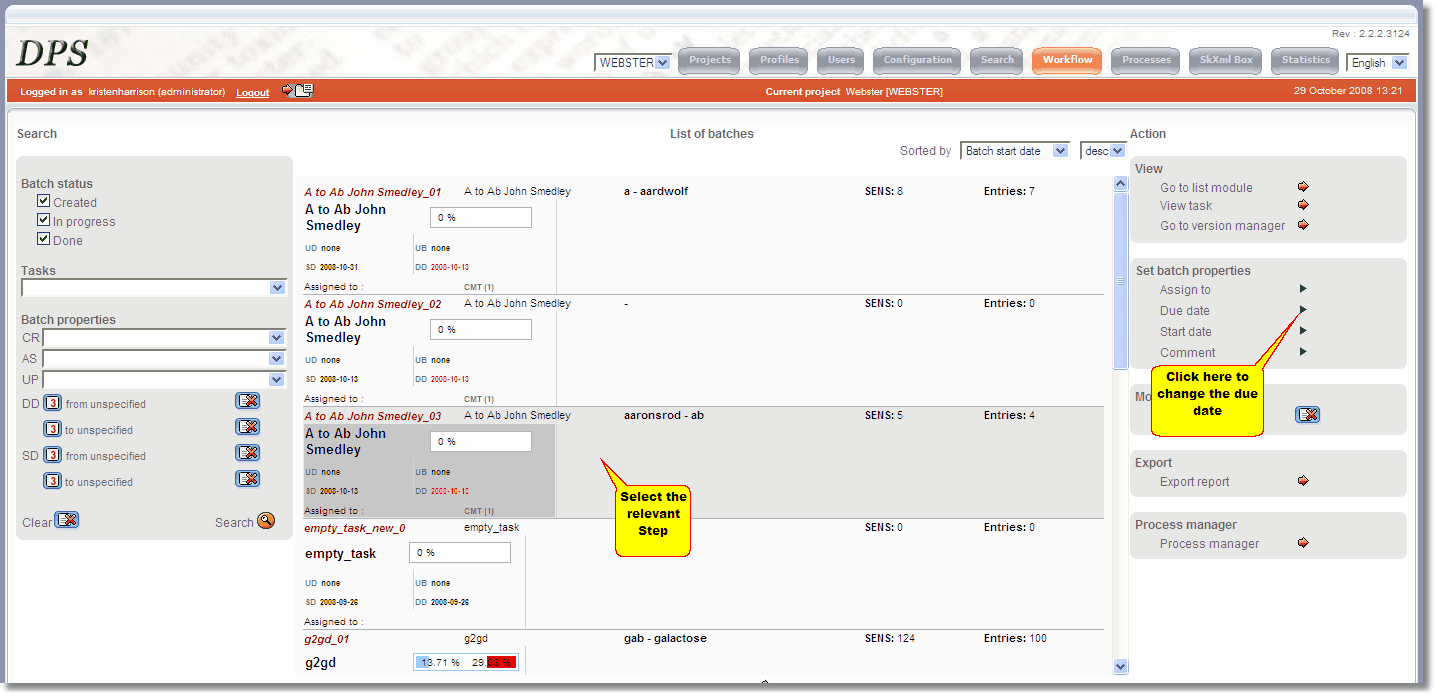Image resolution: width=1435 pixels, height=695 pixels.
Task: Open the Profiles tab
Action: click(x=779, y=61)
